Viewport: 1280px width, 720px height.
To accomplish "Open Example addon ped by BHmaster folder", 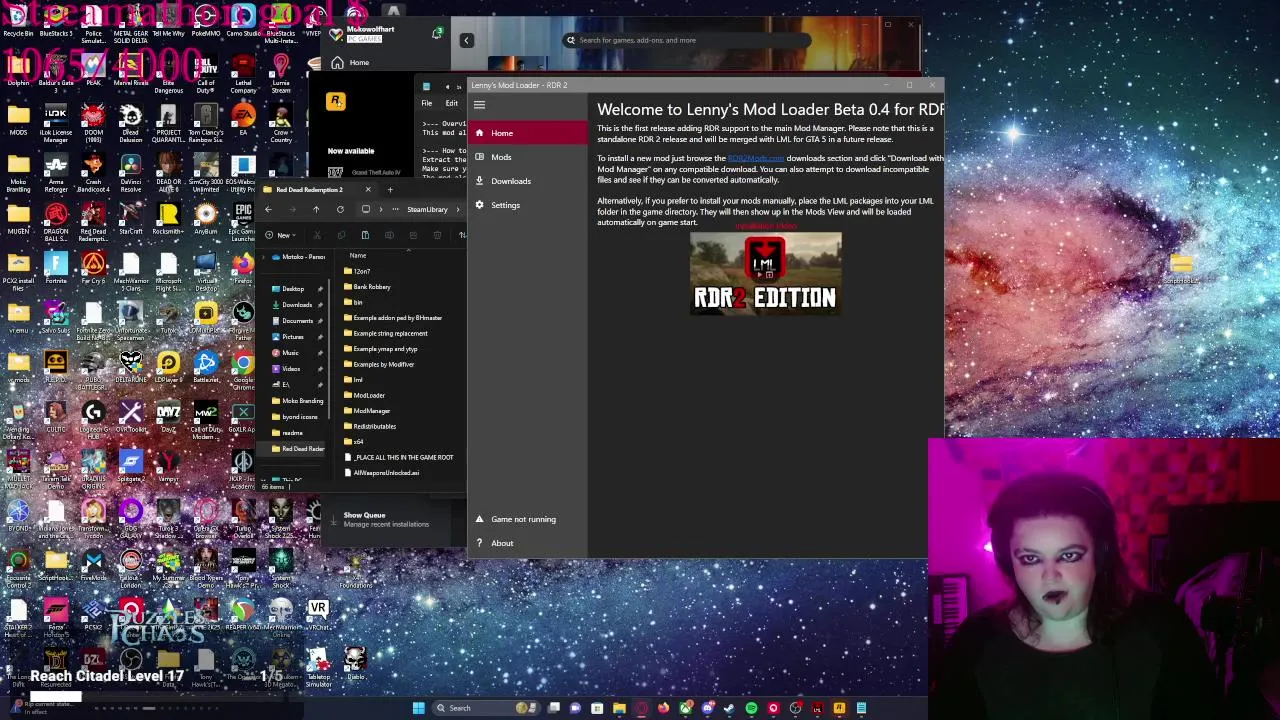I will click(x=393, y=318).
